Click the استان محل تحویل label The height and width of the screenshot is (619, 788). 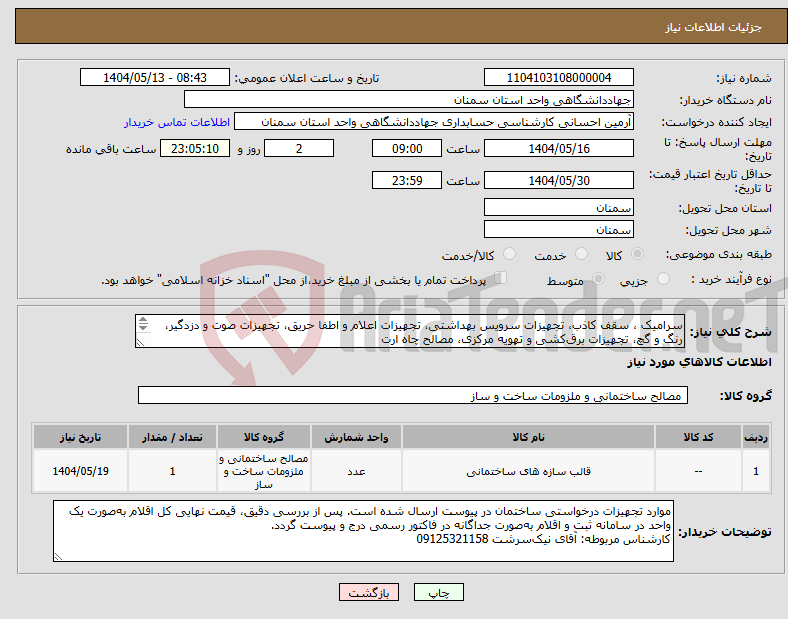click(725, 208)
